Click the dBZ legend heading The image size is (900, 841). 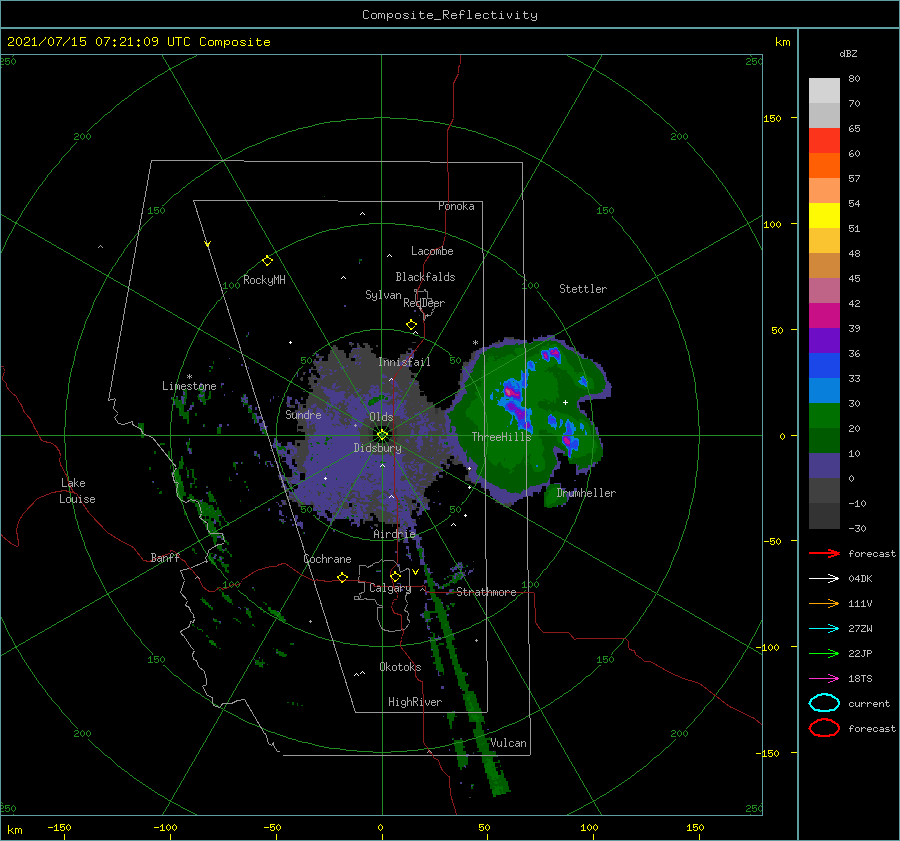pos(848,53)
